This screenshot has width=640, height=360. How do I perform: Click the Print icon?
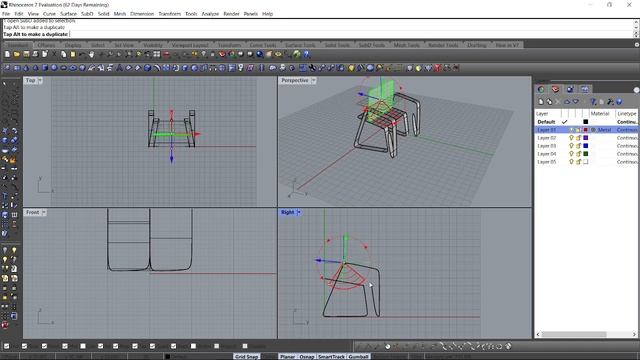35,54
